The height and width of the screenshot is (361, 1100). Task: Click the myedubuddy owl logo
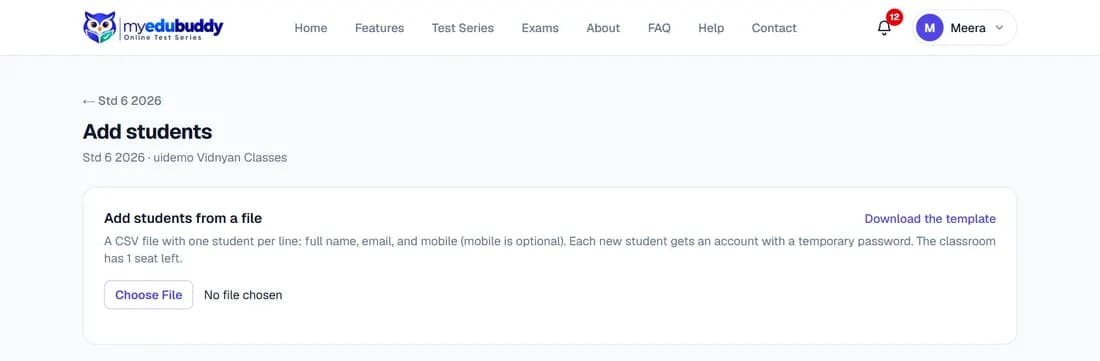152,27
